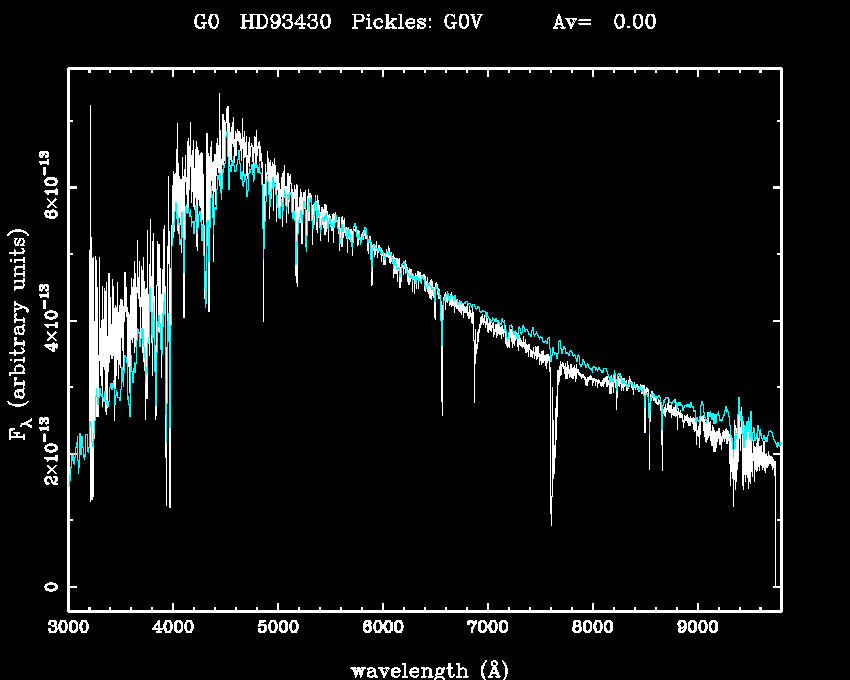This screenshot has height=680, width=850.
Task: Click the Pickles: G0V template label
Action: (x=417, y=23)
